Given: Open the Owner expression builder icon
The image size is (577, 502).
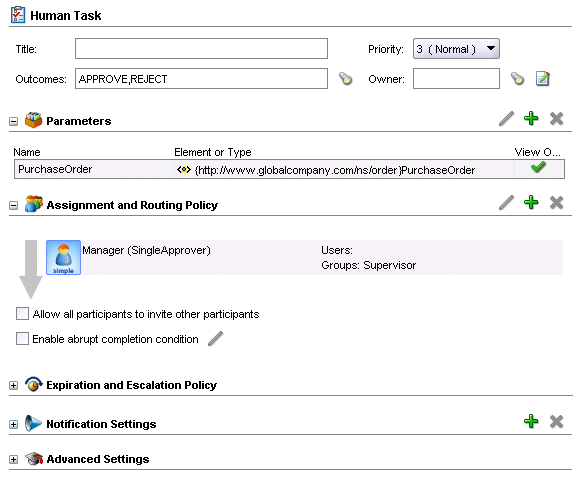Looking at the screenshot, I should (x=542, y=79).
